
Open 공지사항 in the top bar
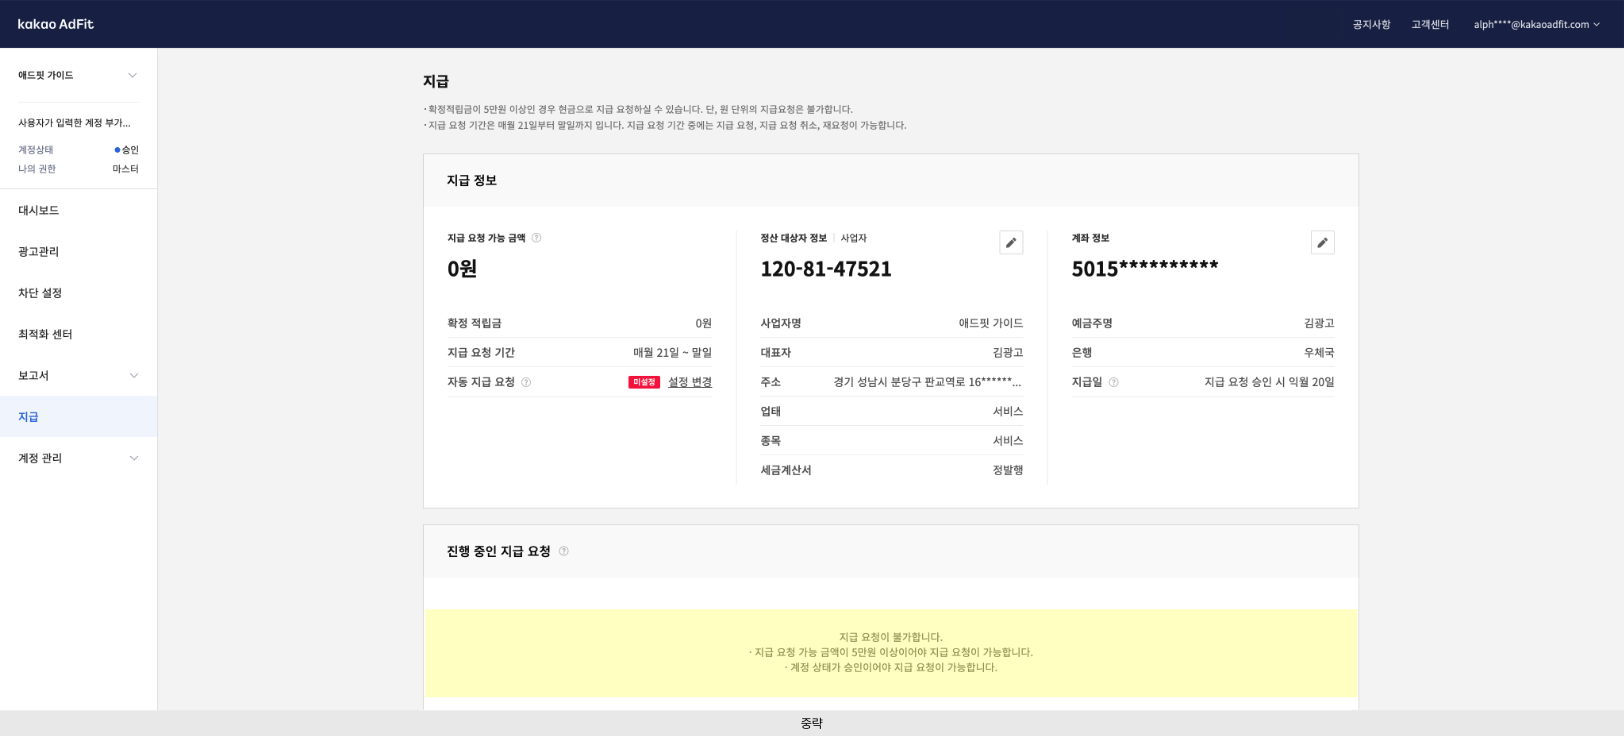coord(1371,24)
